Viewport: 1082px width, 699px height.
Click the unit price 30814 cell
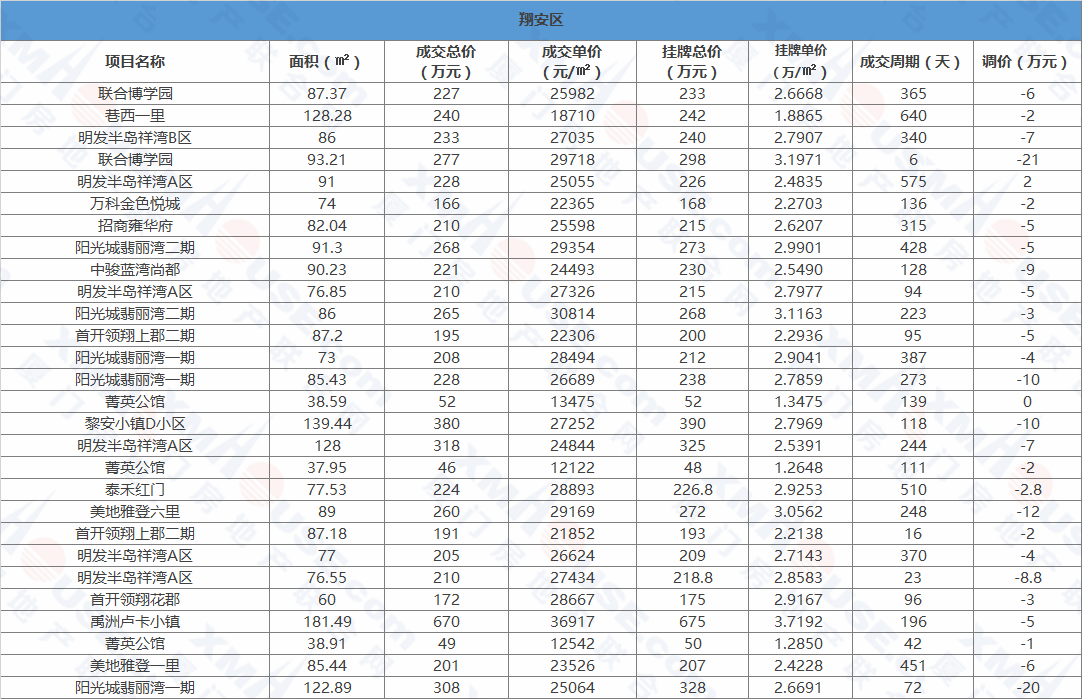pyautogui.click(x=572, y=313)
